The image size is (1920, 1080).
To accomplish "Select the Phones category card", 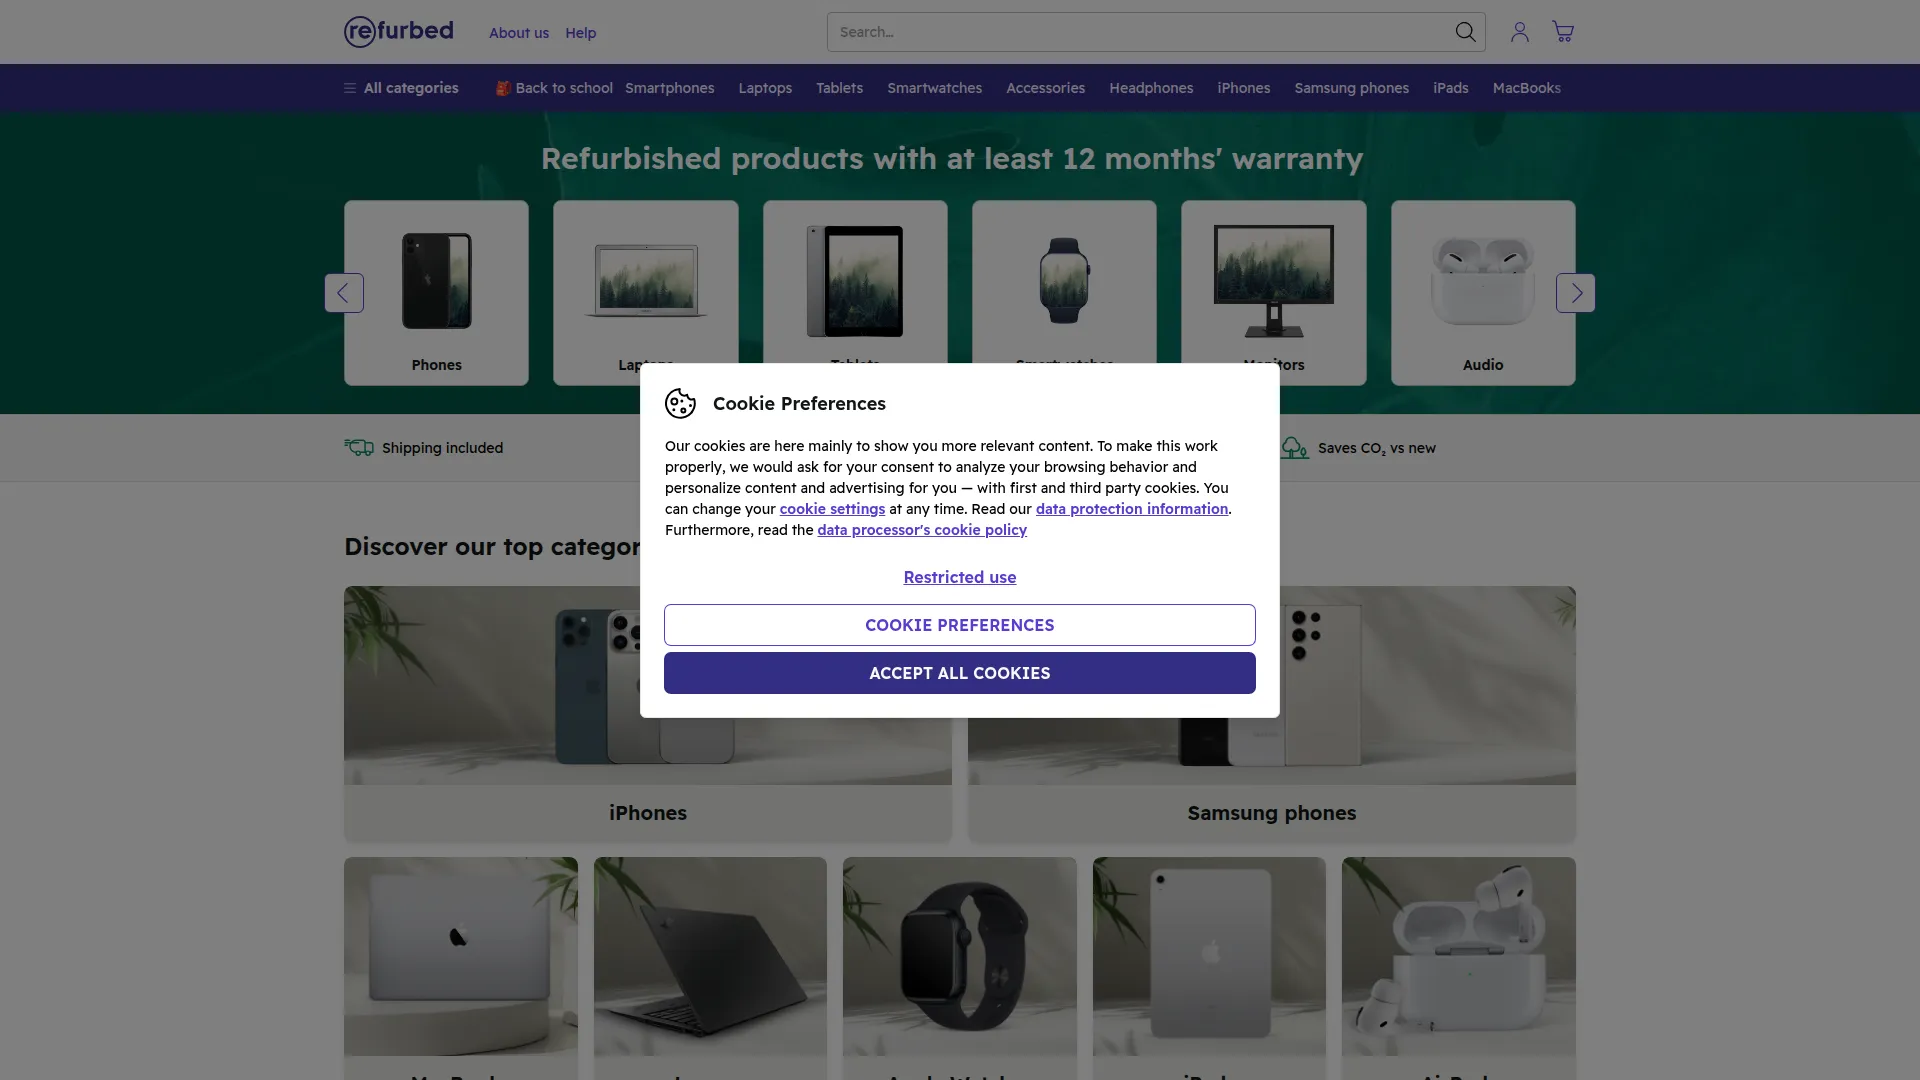I will [437, 293].
